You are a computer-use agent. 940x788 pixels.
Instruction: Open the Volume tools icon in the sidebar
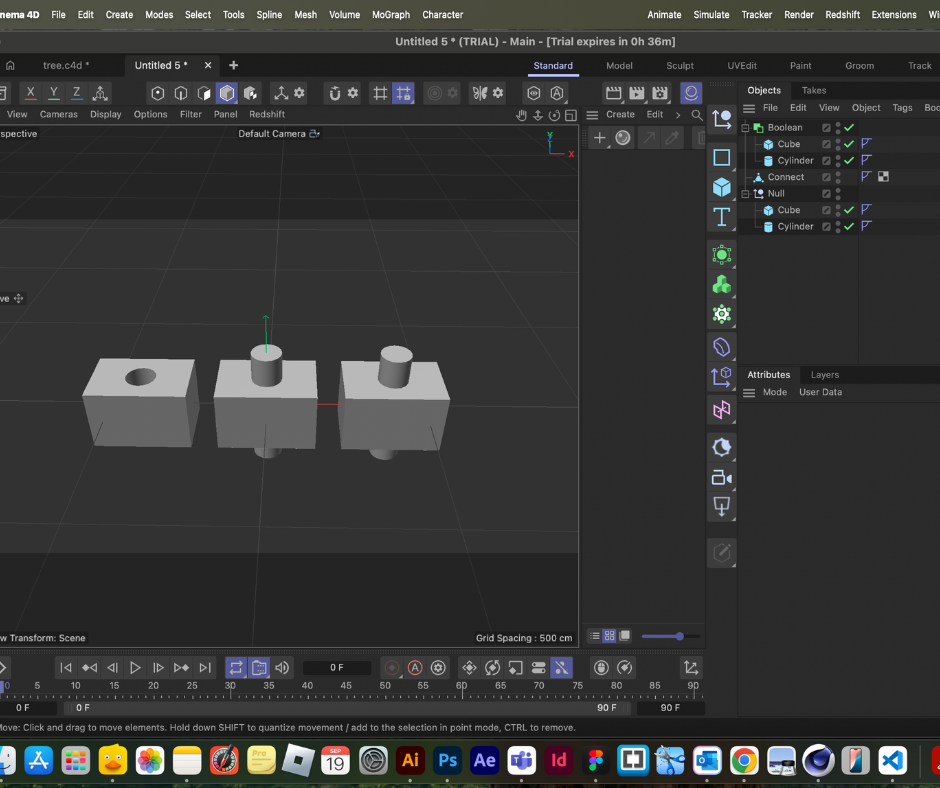tap(722, 347)
